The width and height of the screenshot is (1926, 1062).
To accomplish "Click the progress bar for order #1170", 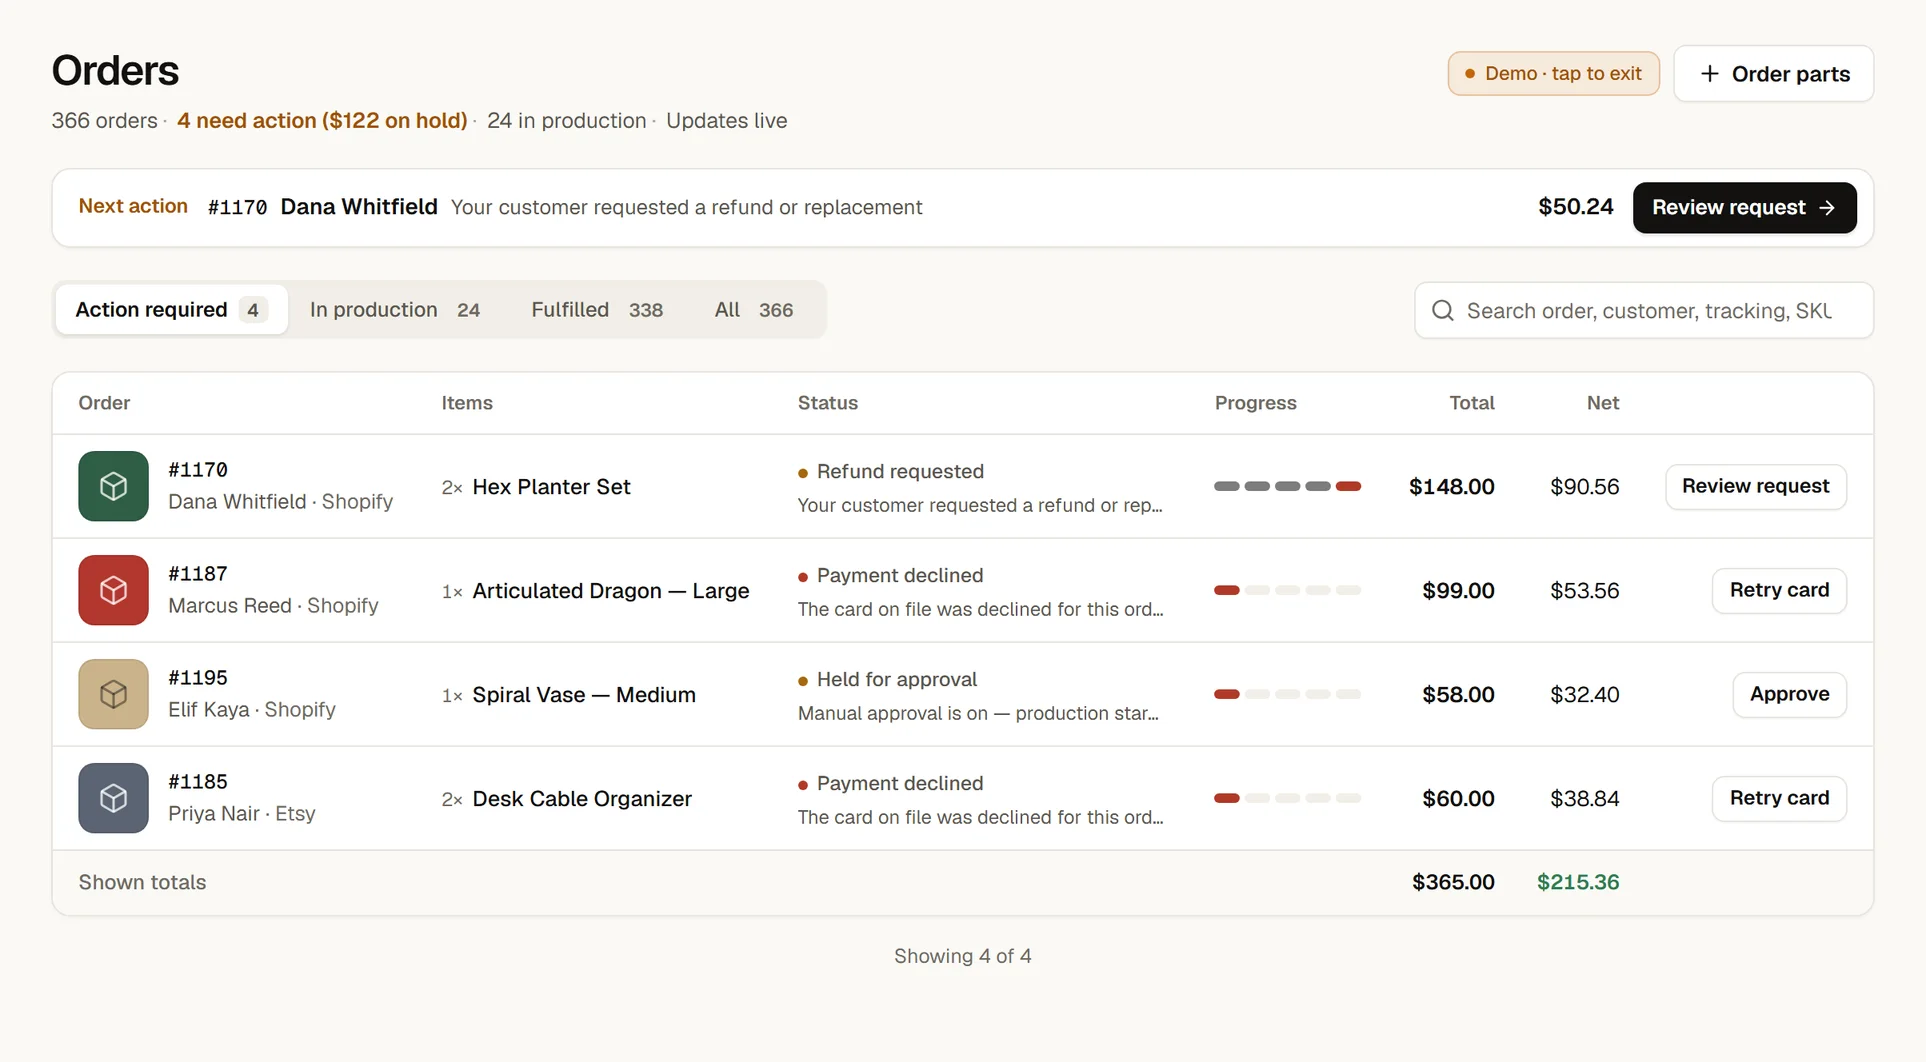I will coord(1287,487).
